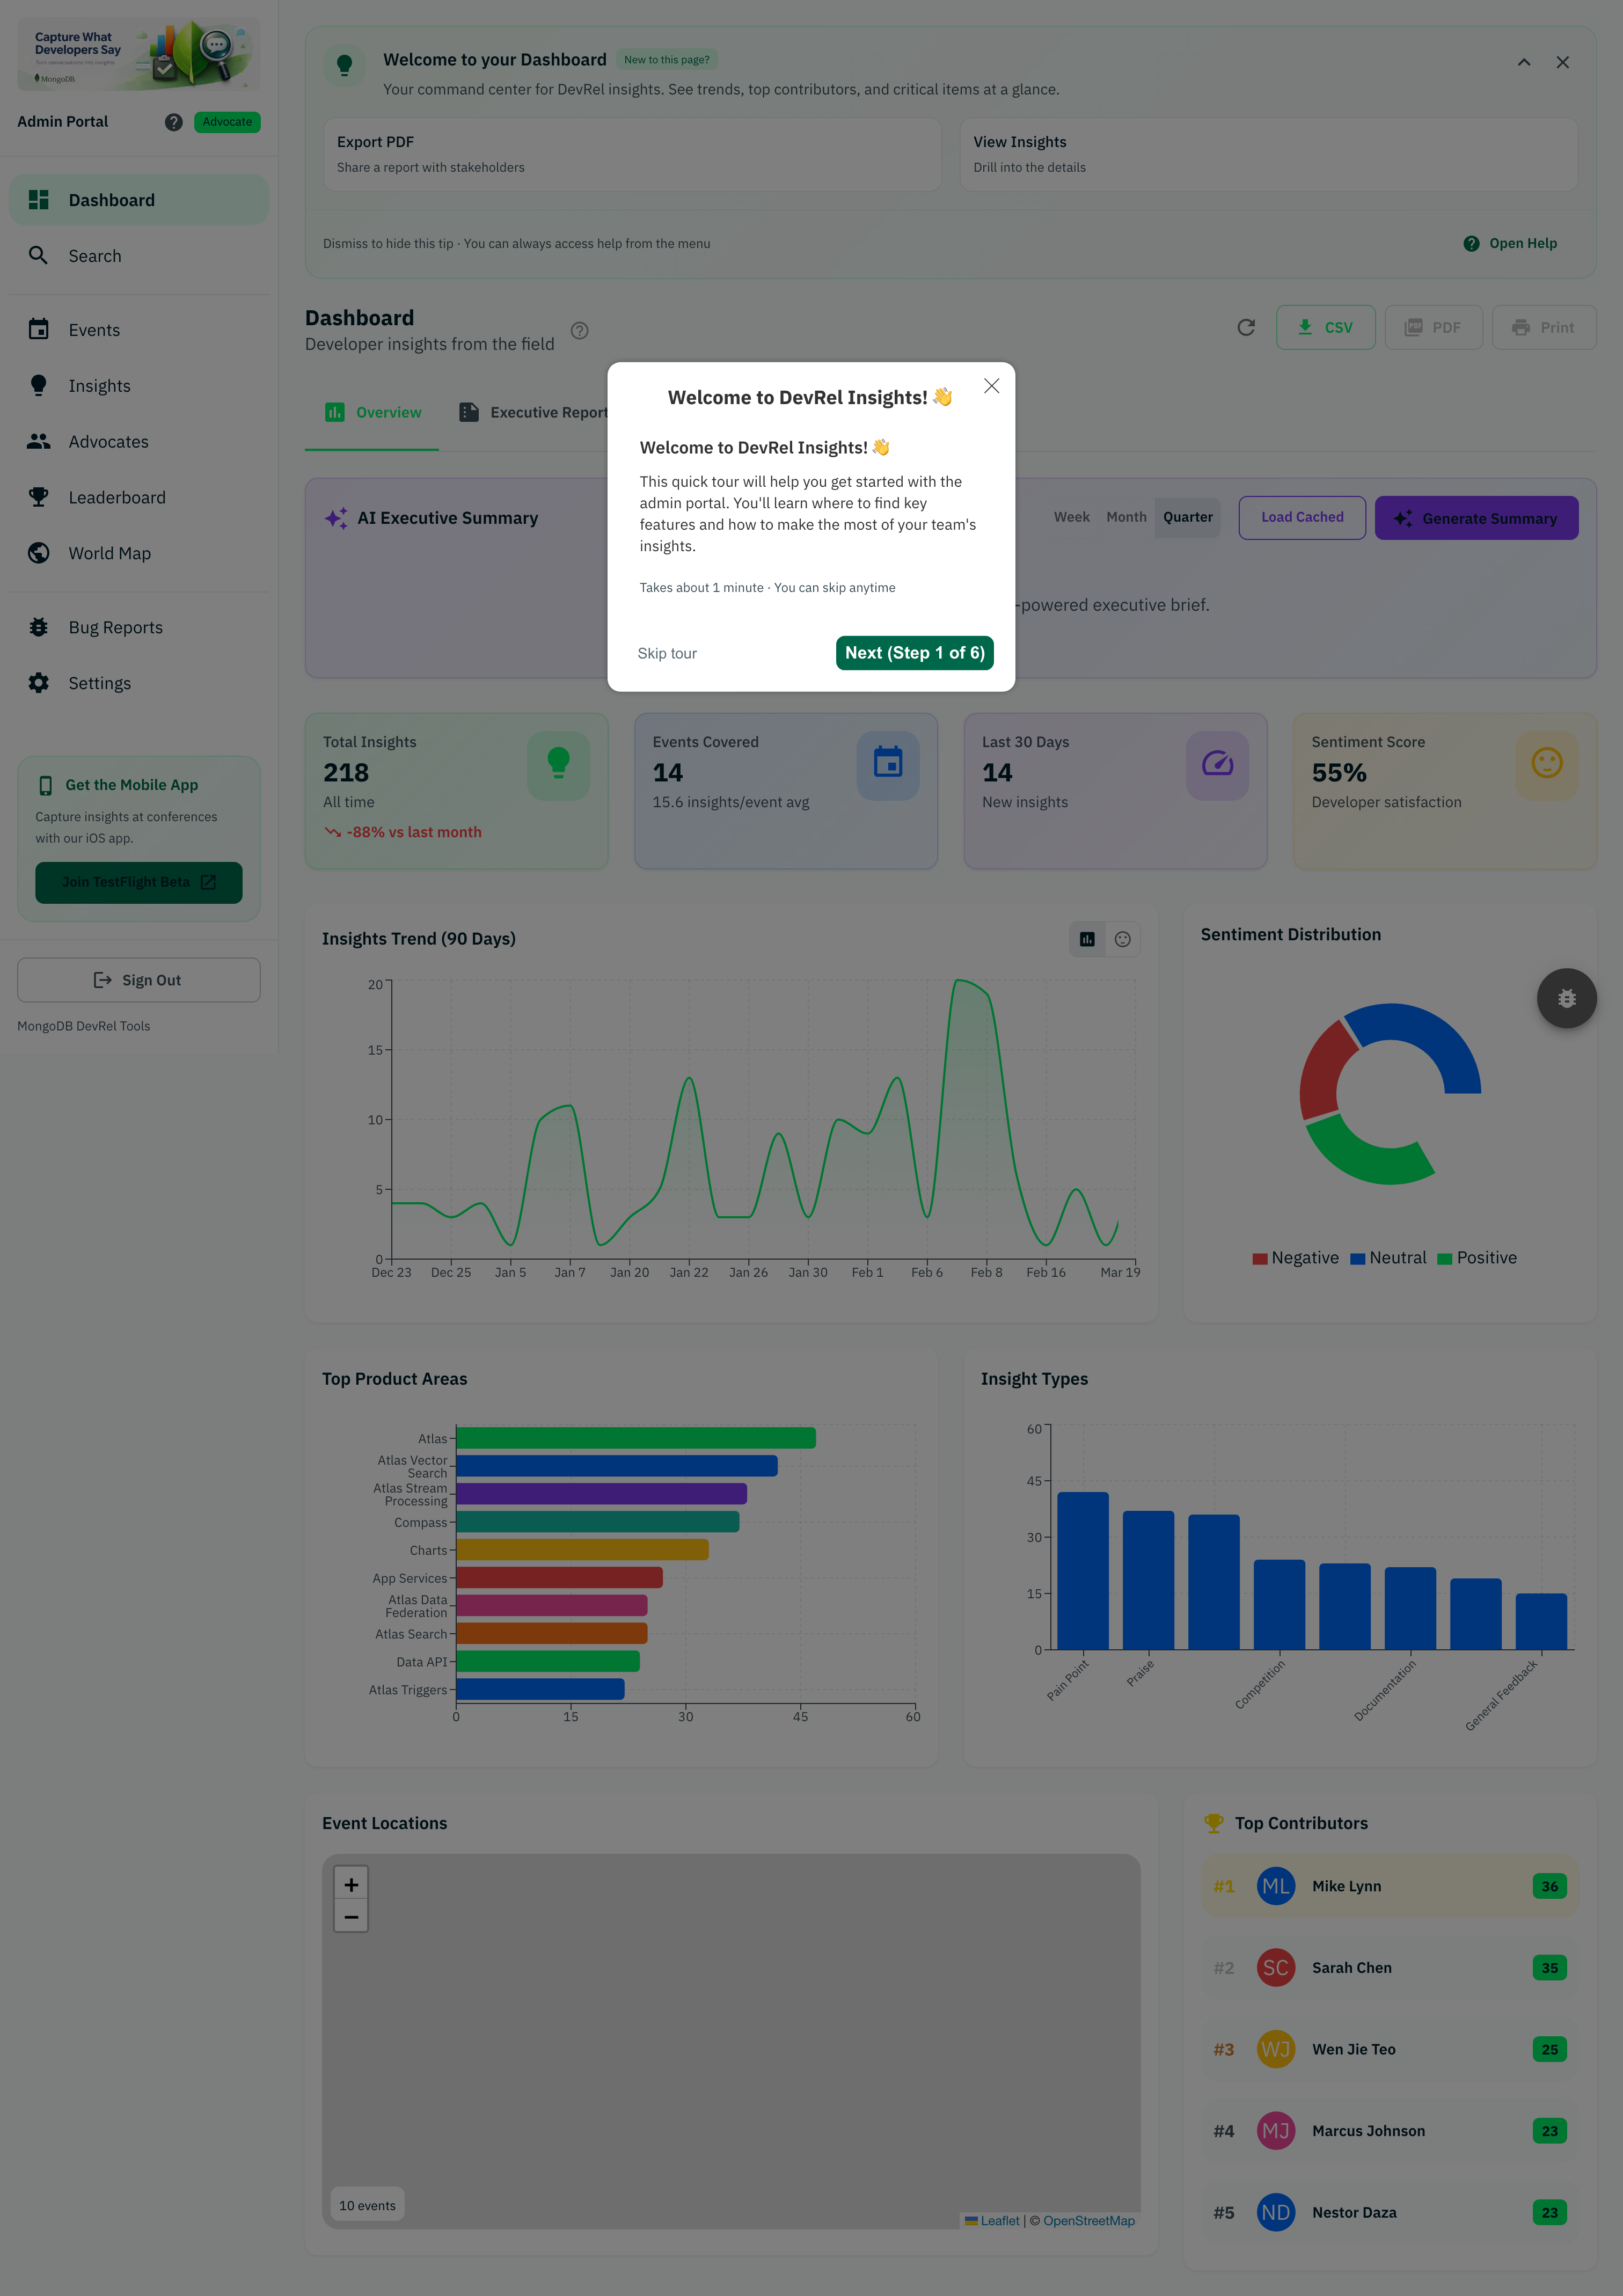Open Search from the sidebar

click(95, 255)
